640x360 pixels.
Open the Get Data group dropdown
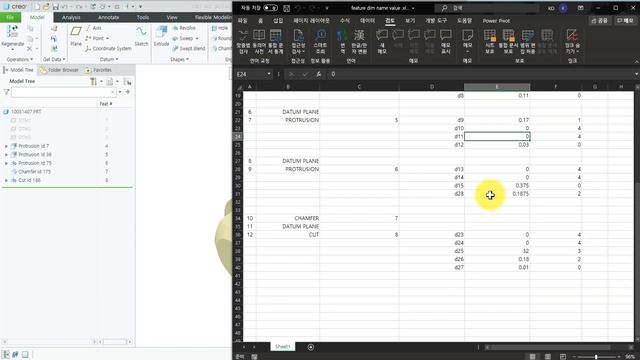point(54,60)
